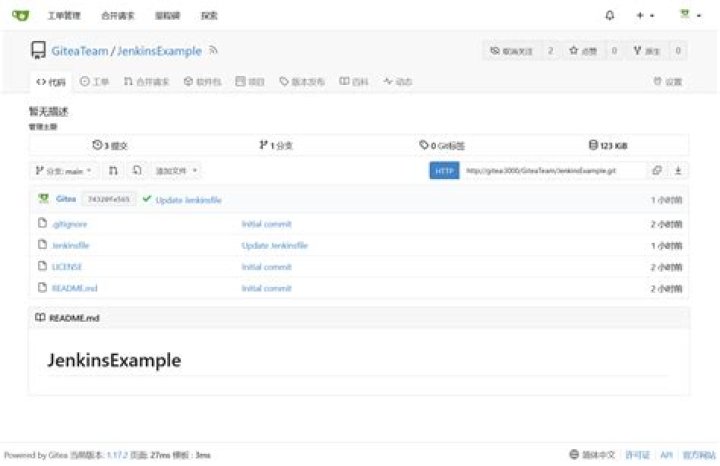Open the Jenkinsfile file
The height and width of the screenshot is (466, 720).
71,245
